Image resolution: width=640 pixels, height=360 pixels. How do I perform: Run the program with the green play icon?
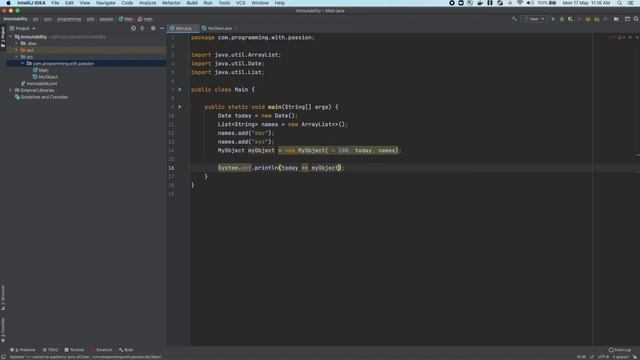click(x=553, y=19)
